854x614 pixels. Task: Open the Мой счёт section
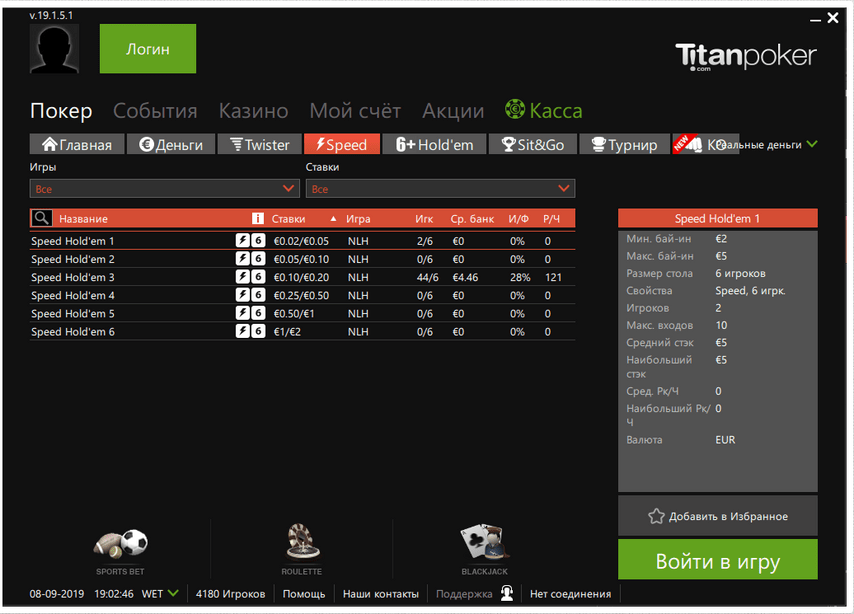(x=355, y=111)
